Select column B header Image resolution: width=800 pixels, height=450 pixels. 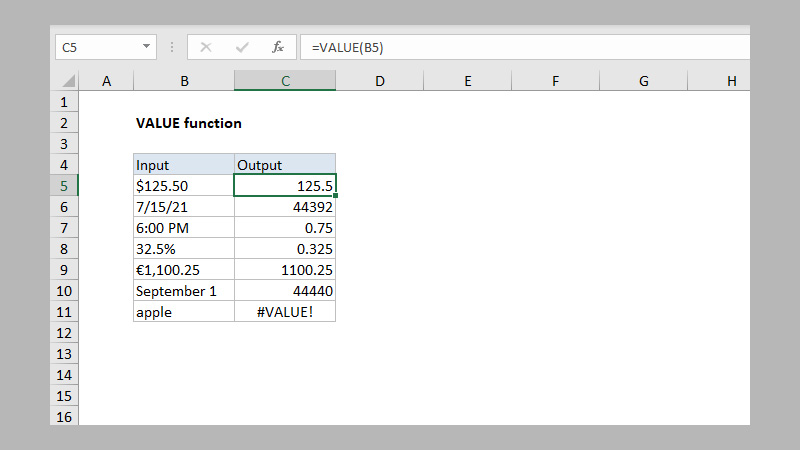coord(184,81)
